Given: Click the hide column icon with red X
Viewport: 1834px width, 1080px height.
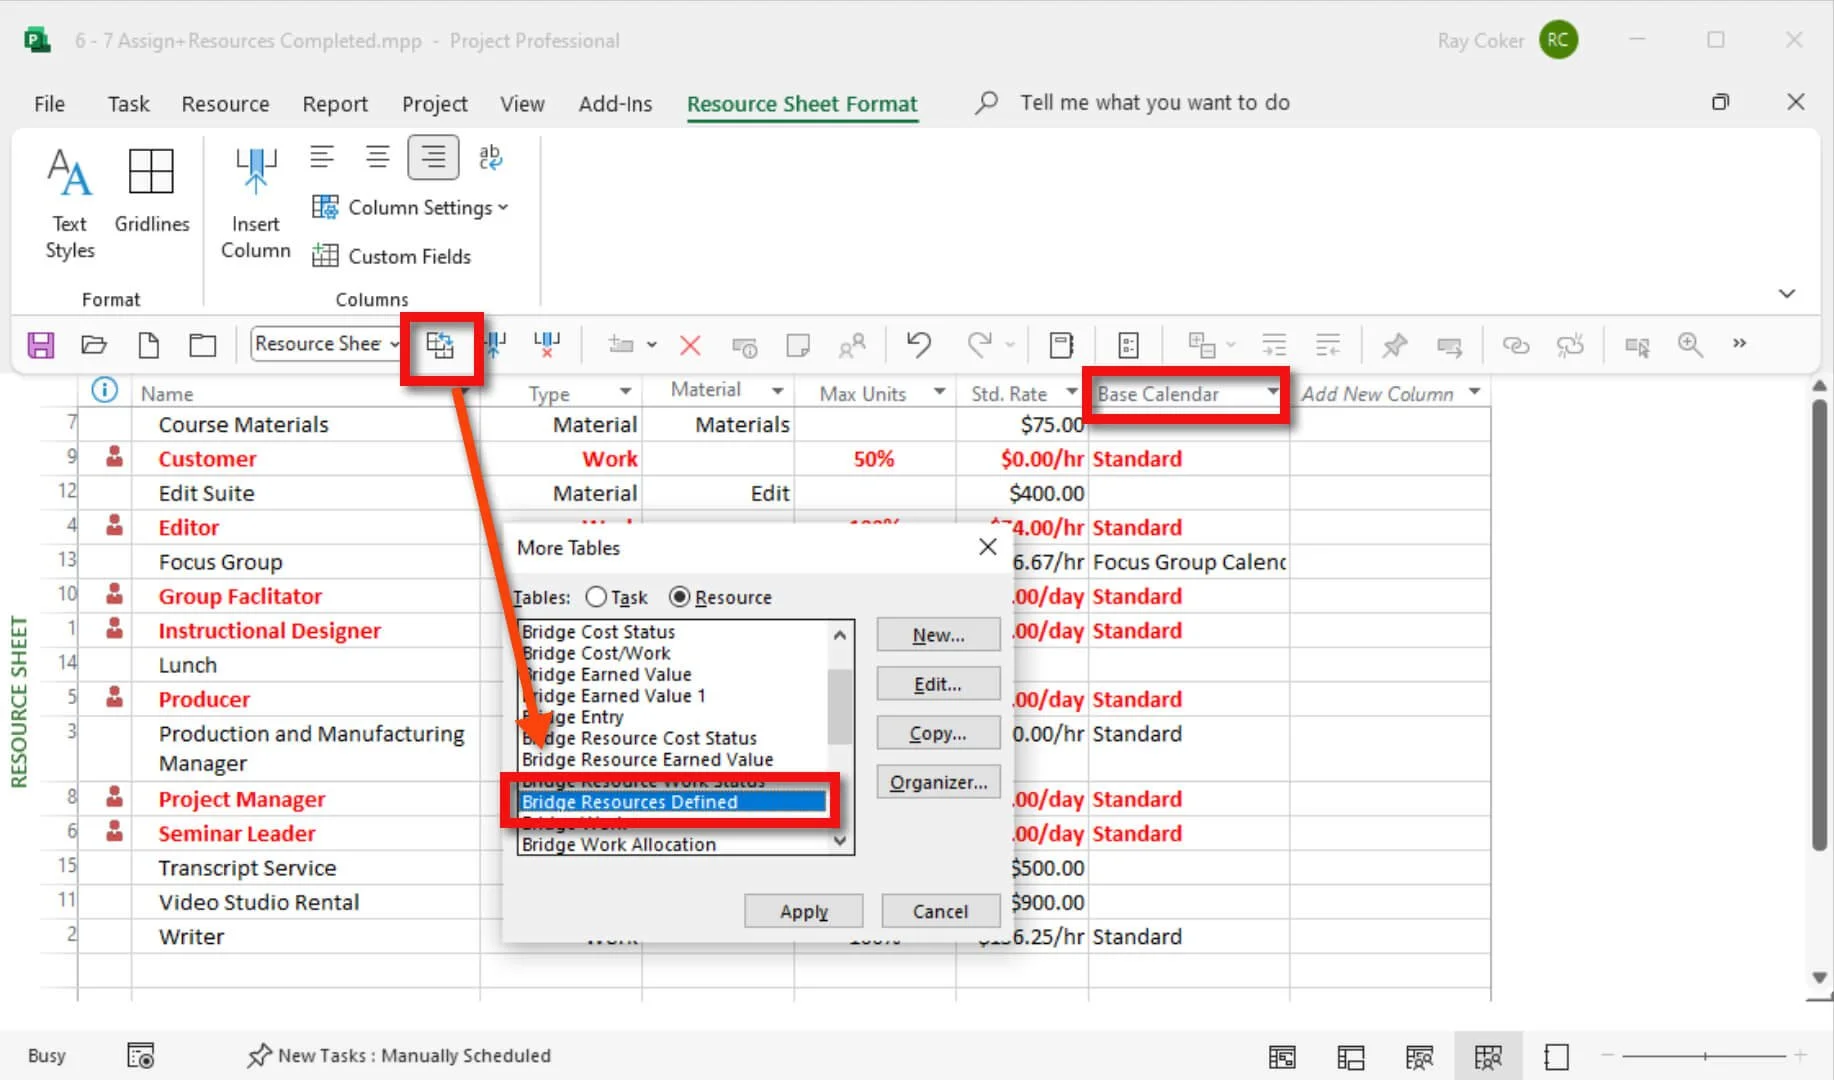Looking at the screenshot, I should click(x=547, y=345).
